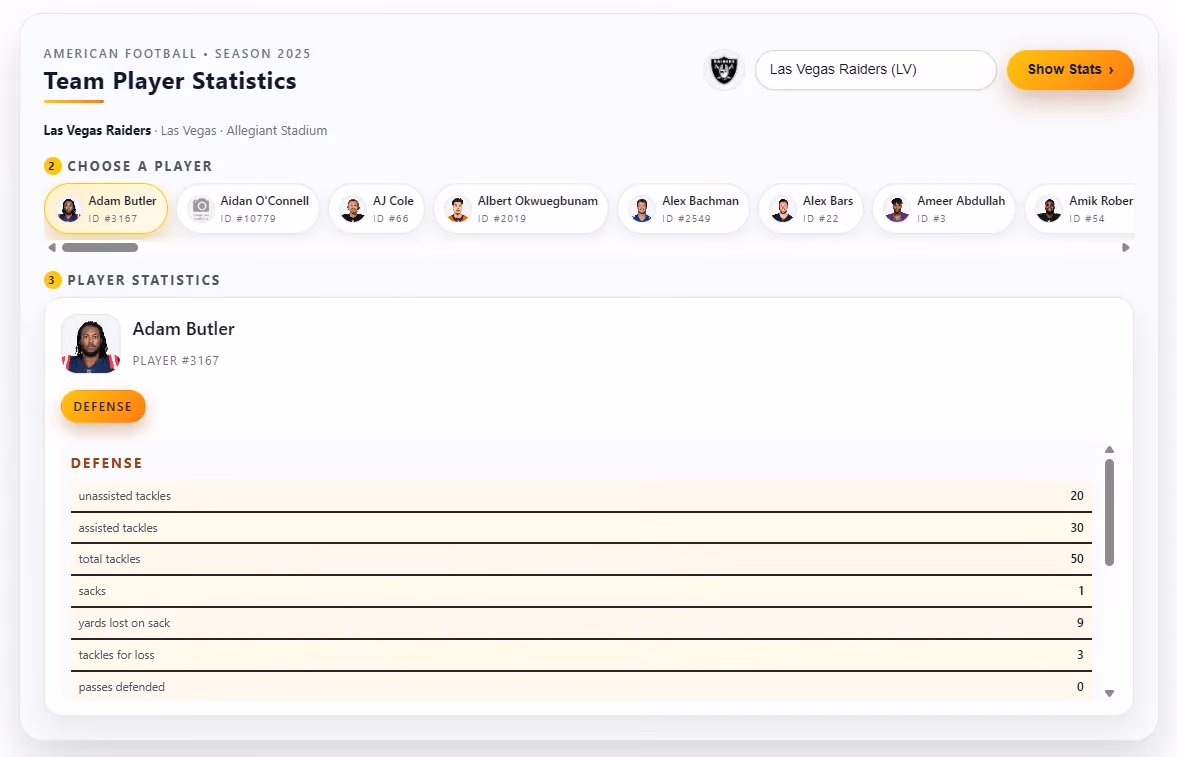Viewport: 1177px width, 757px height.
Task: Click the yards lost on sack value 9
Action: 1080,623
